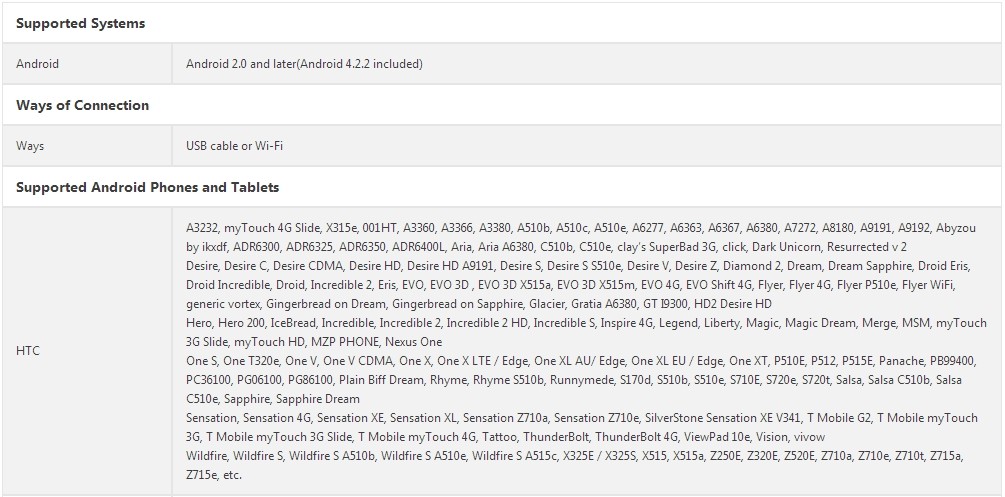This screenshot has width=1005, height=497.
Task: Click the line starting 'by ikxdf, ADR6300'
Action: pyautogui.click(x=546, y=247)
